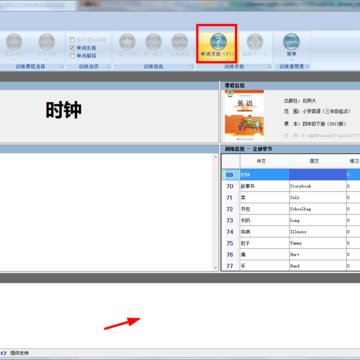Viewport: 360px width, 360px height.
Task: Expand the 训练课程选择 group launcher
Action: point(62,67)
